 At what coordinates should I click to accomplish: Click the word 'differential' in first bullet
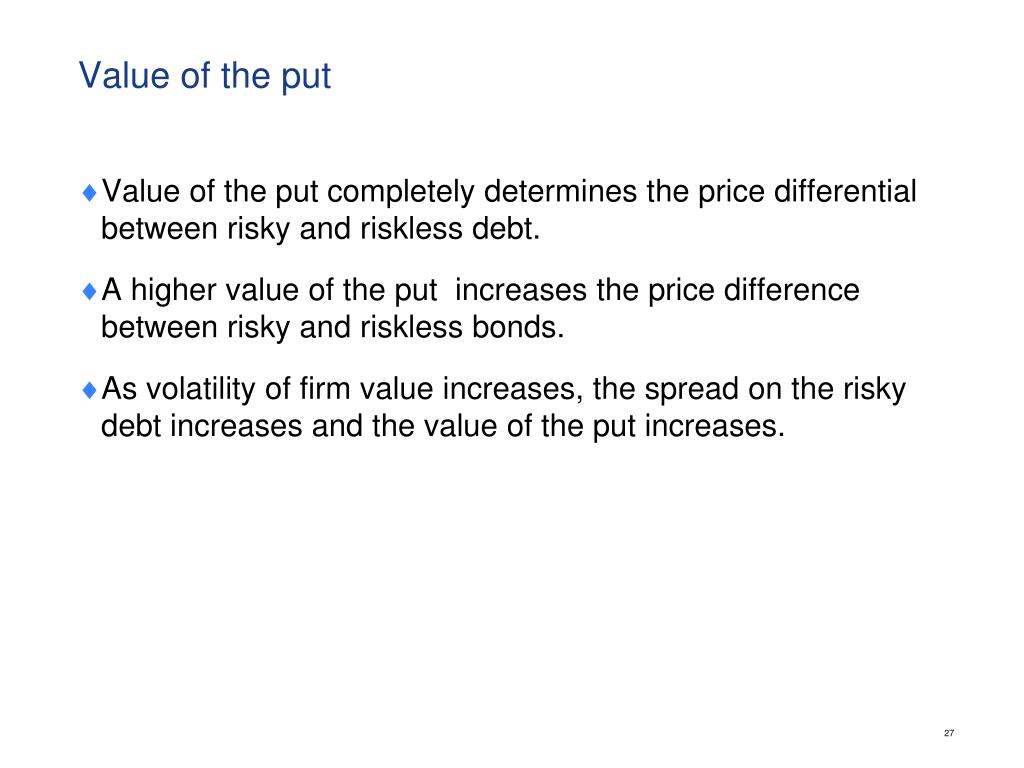click(x=845, y=191)
